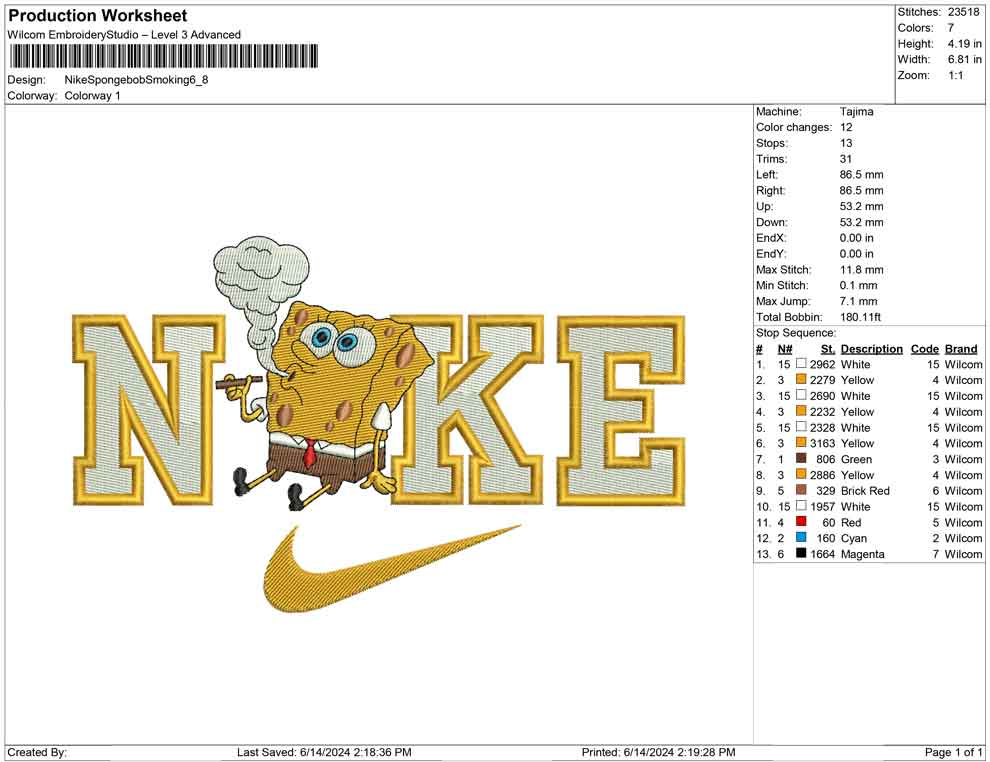Click the white swatch beside stitch count 1957
The width and height of the screenshot is (990, 762).
coord(801,506)
